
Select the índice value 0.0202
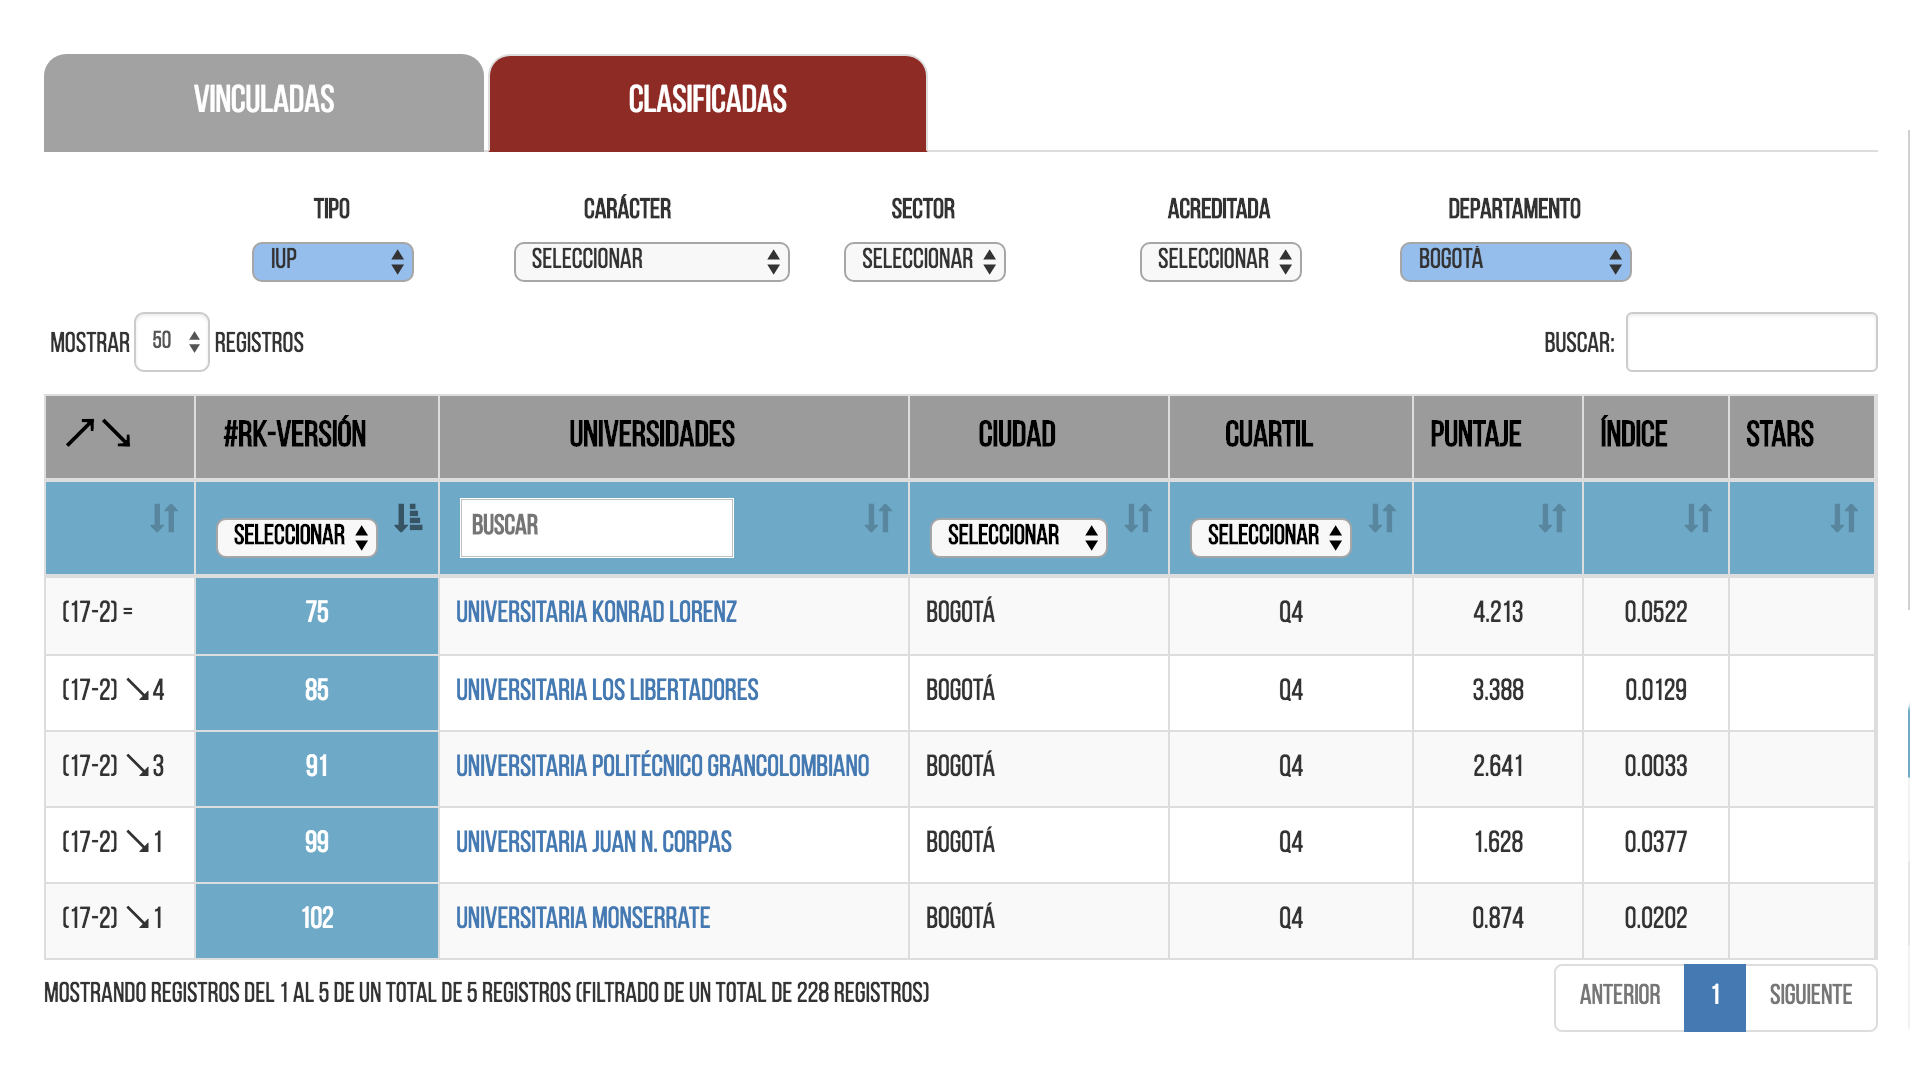[1656, 918]
